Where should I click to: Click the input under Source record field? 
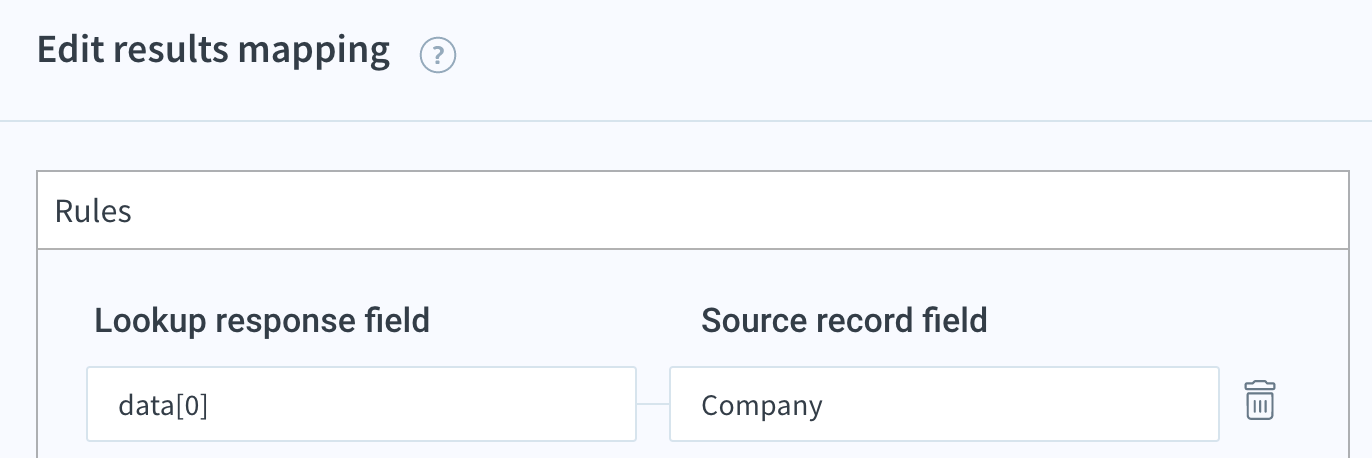pos(944,404)
